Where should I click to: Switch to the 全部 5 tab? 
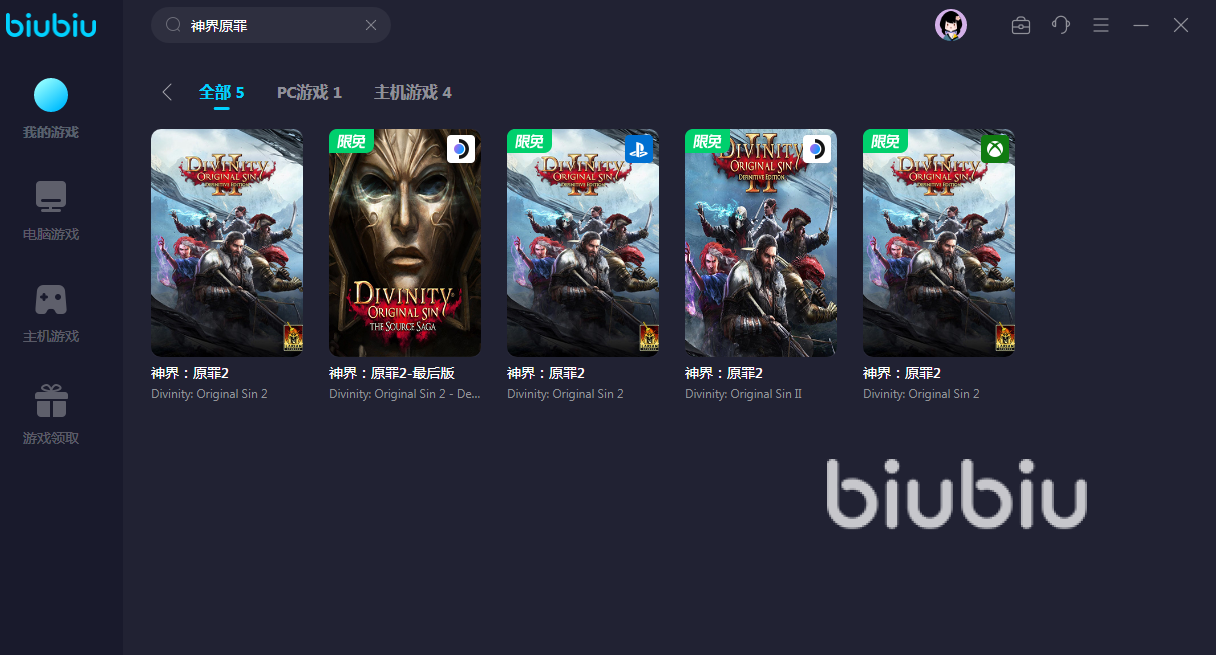point(221,92)
